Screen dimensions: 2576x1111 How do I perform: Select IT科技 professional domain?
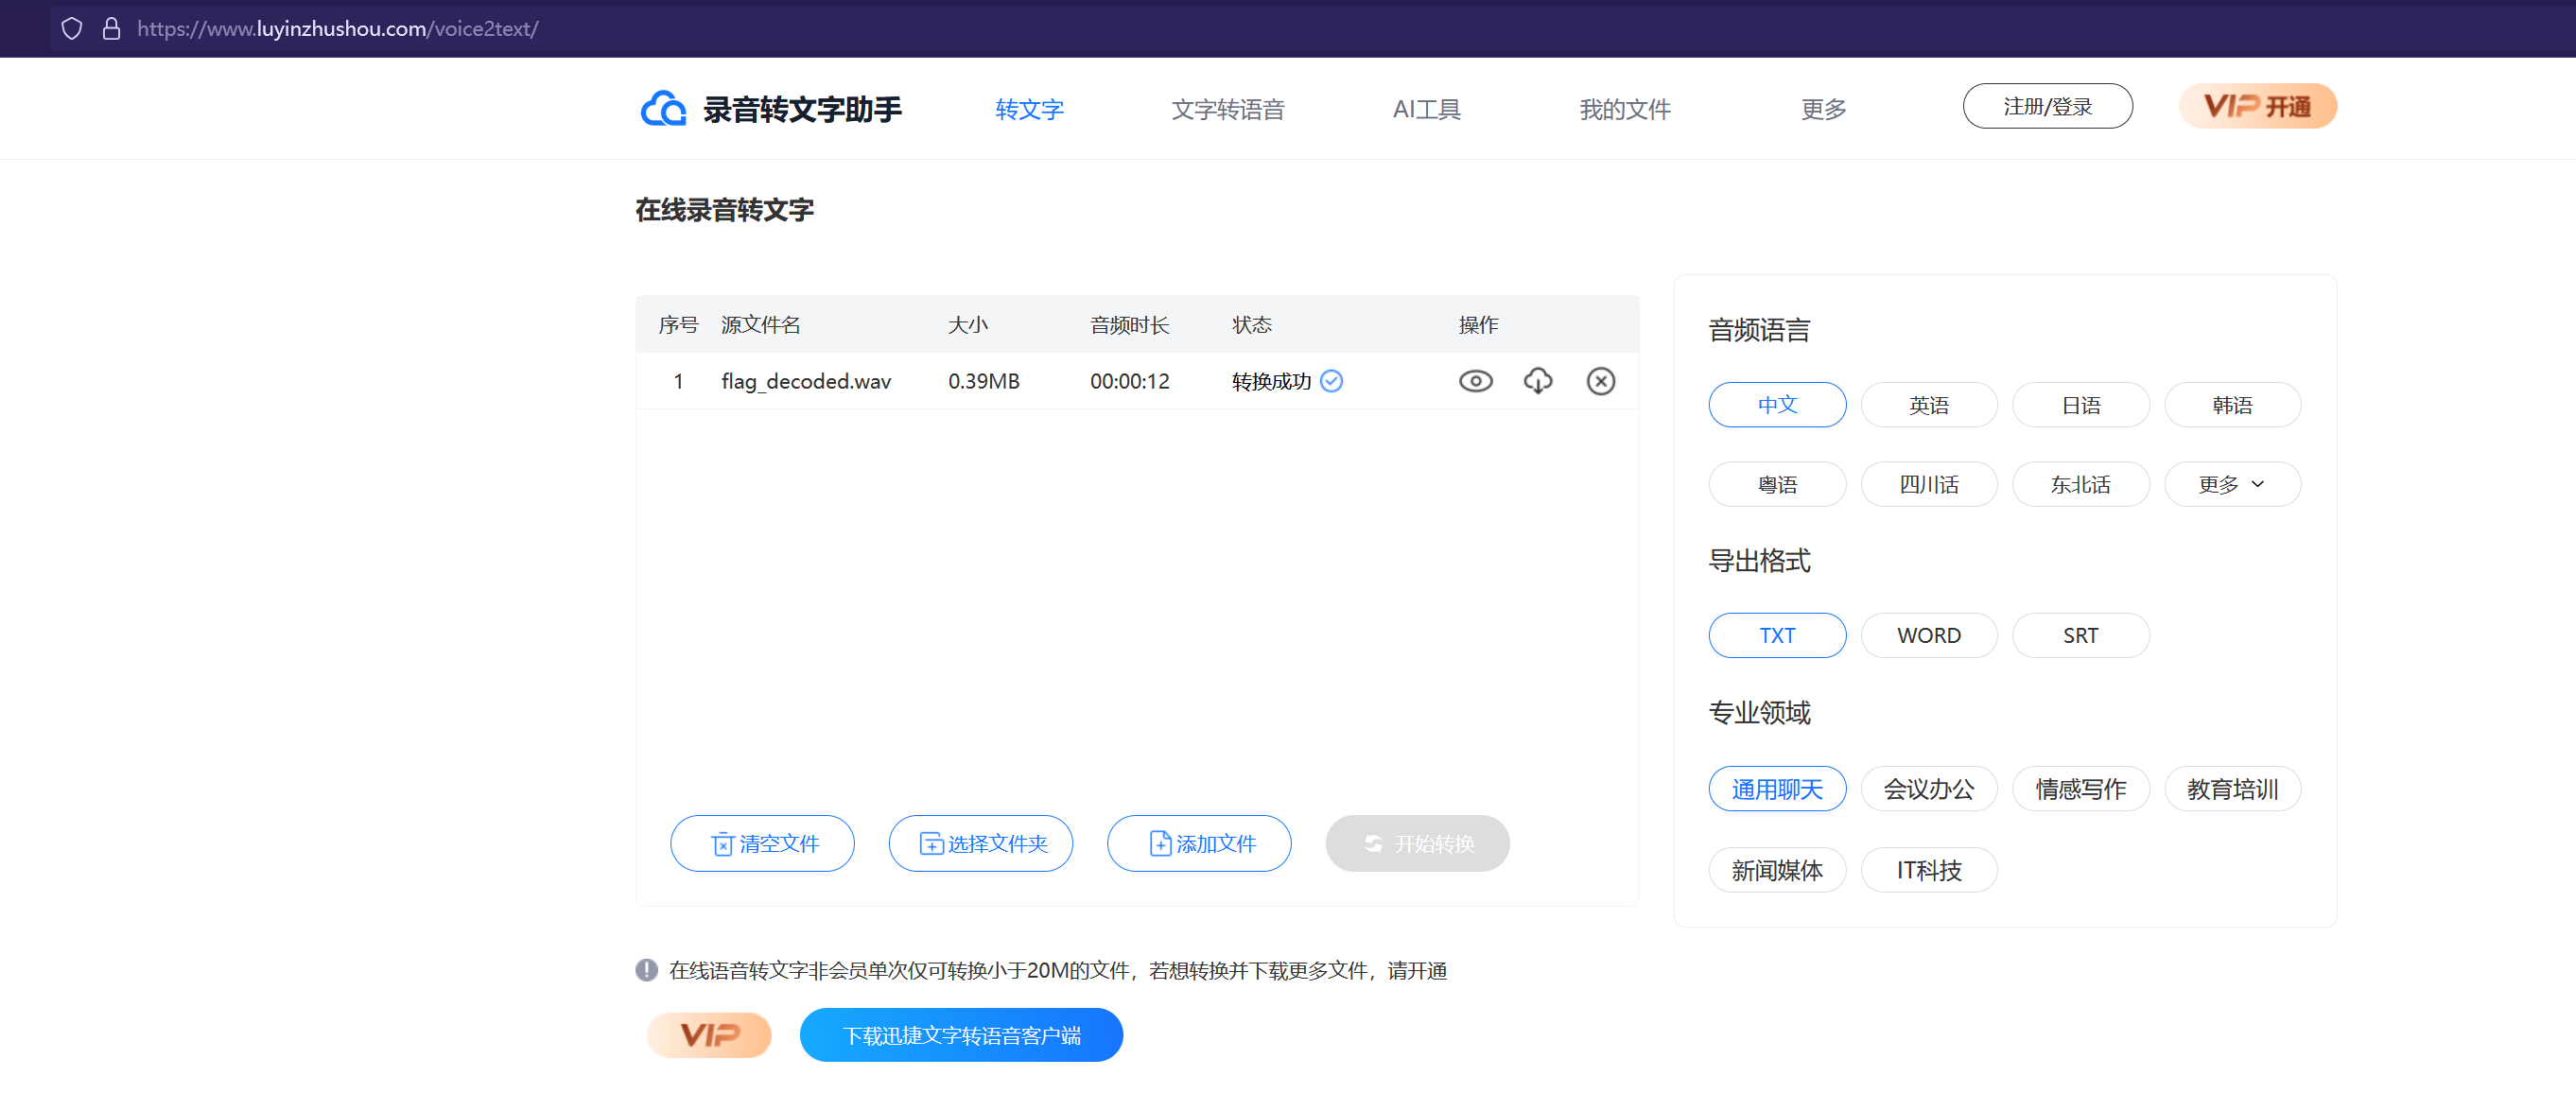pos(1928,870)
